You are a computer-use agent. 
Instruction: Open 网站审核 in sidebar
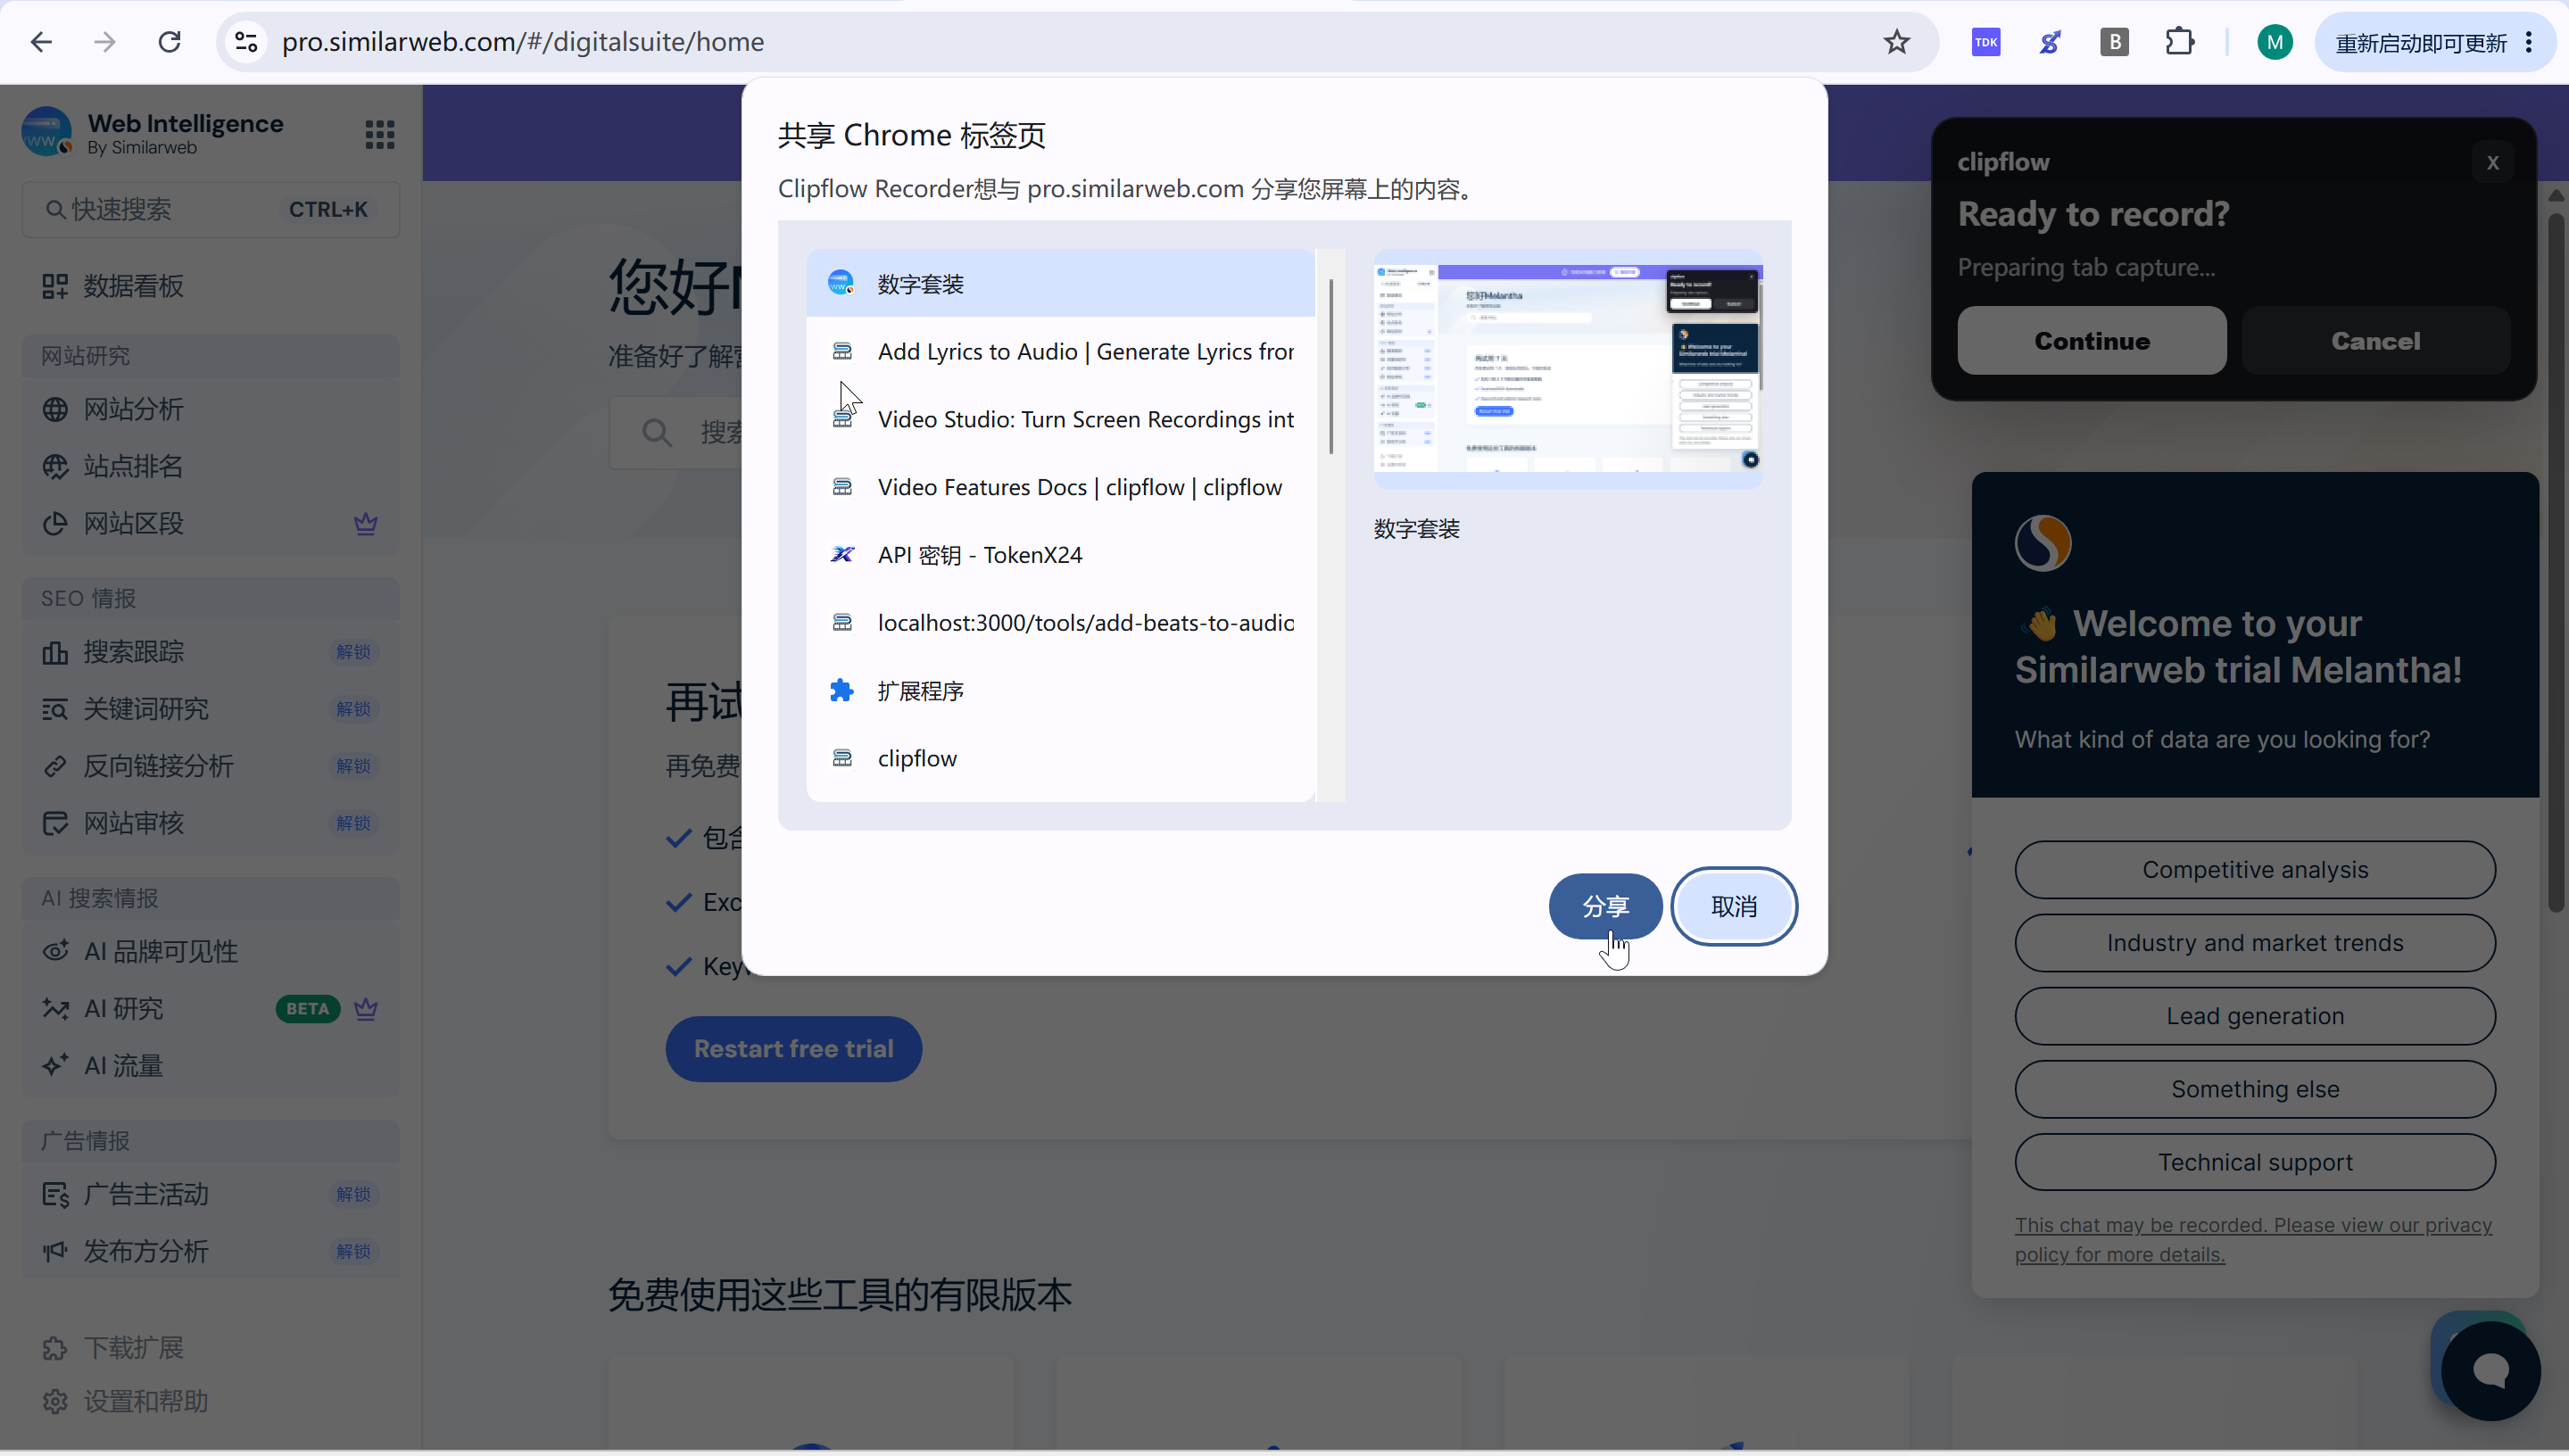pos(210,823)
